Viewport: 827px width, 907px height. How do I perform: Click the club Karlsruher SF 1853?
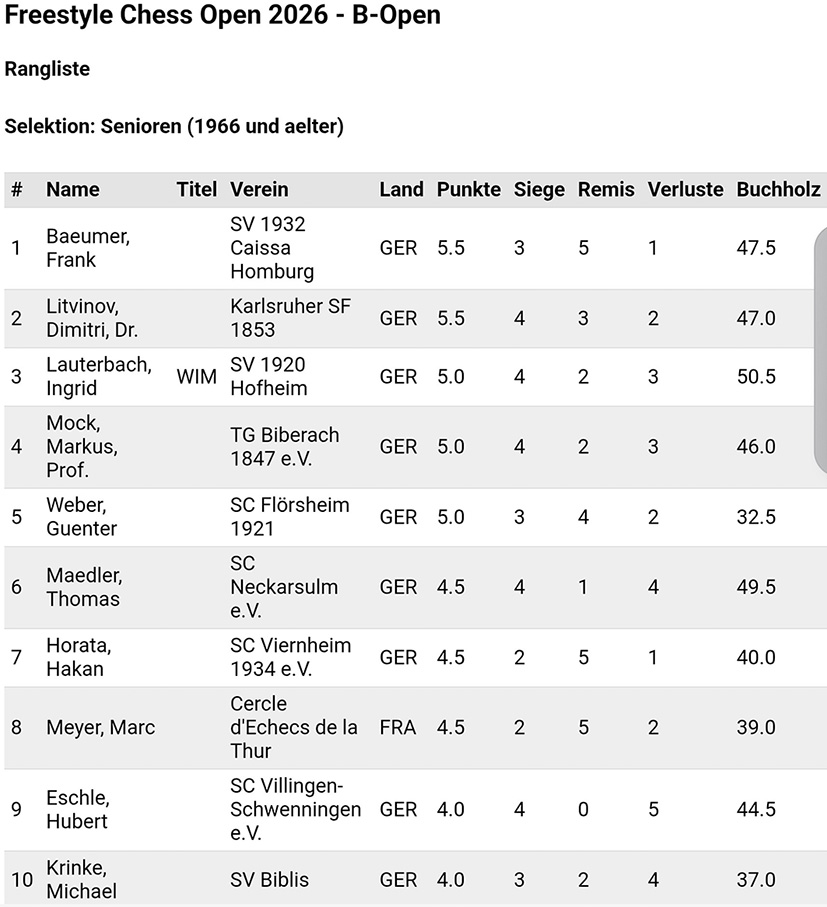[x=290, y=318]
